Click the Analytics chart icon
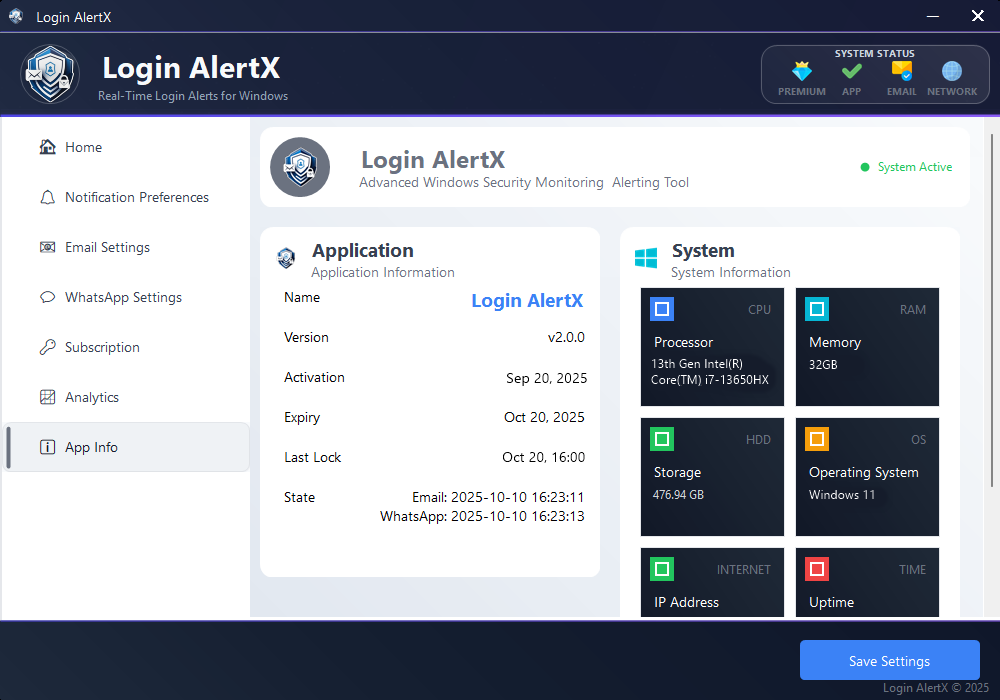 pyautogui.click(x=47, y=397)
